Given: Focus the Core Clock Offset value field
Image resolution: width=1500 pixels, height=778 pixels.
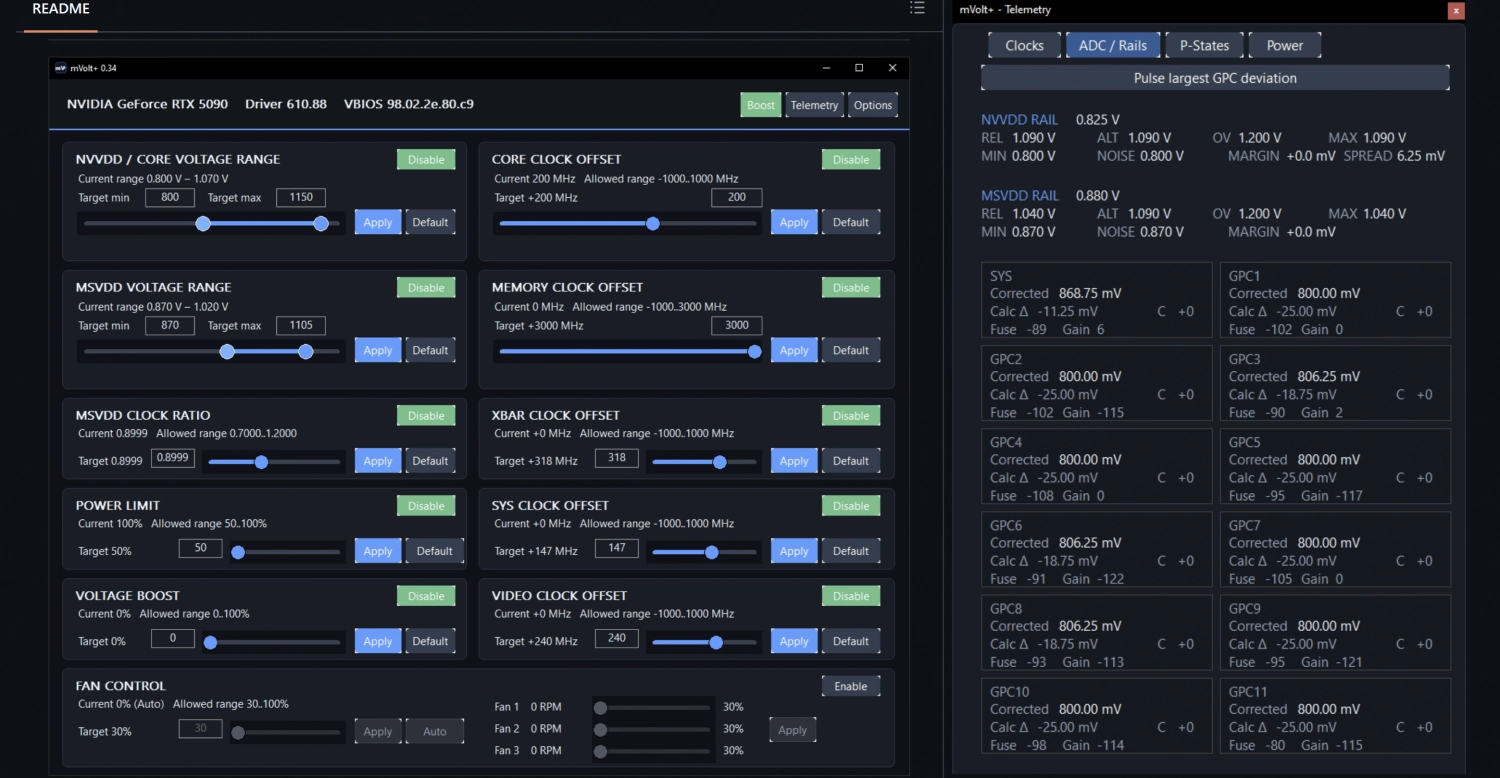Looking at the screenshot, I should point(737,197).
